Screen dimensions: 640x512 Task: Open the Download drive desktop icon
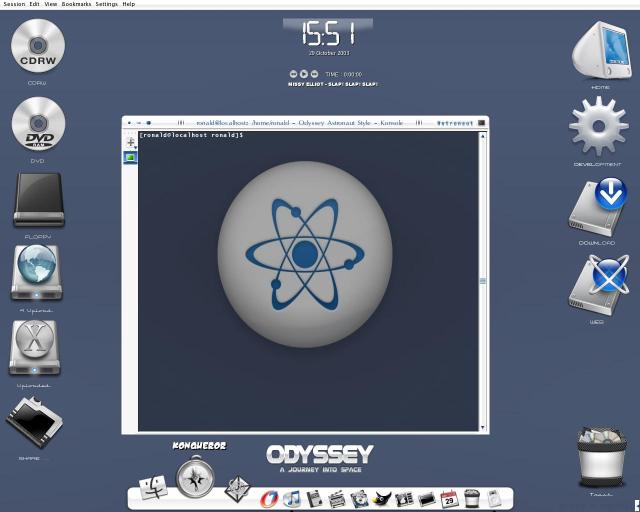point(598,207)
